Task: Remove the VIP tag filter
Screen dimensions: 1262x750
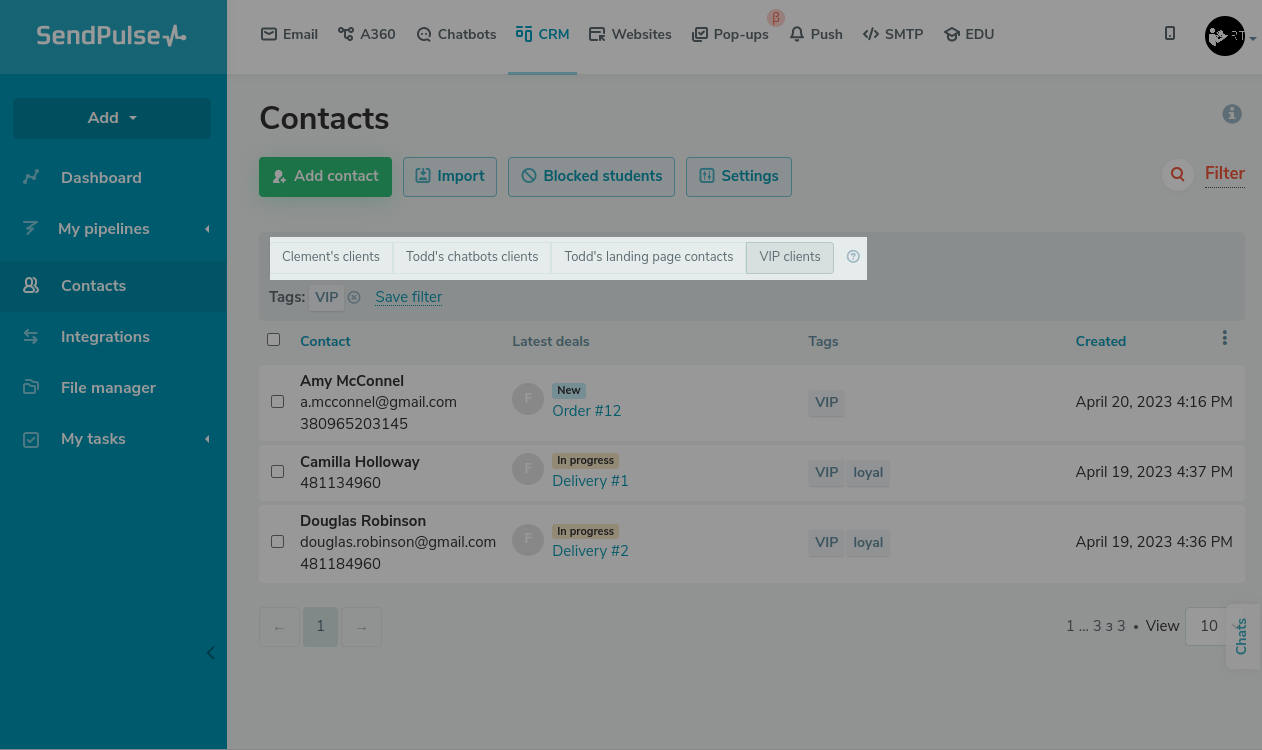Action: (354, 297)
